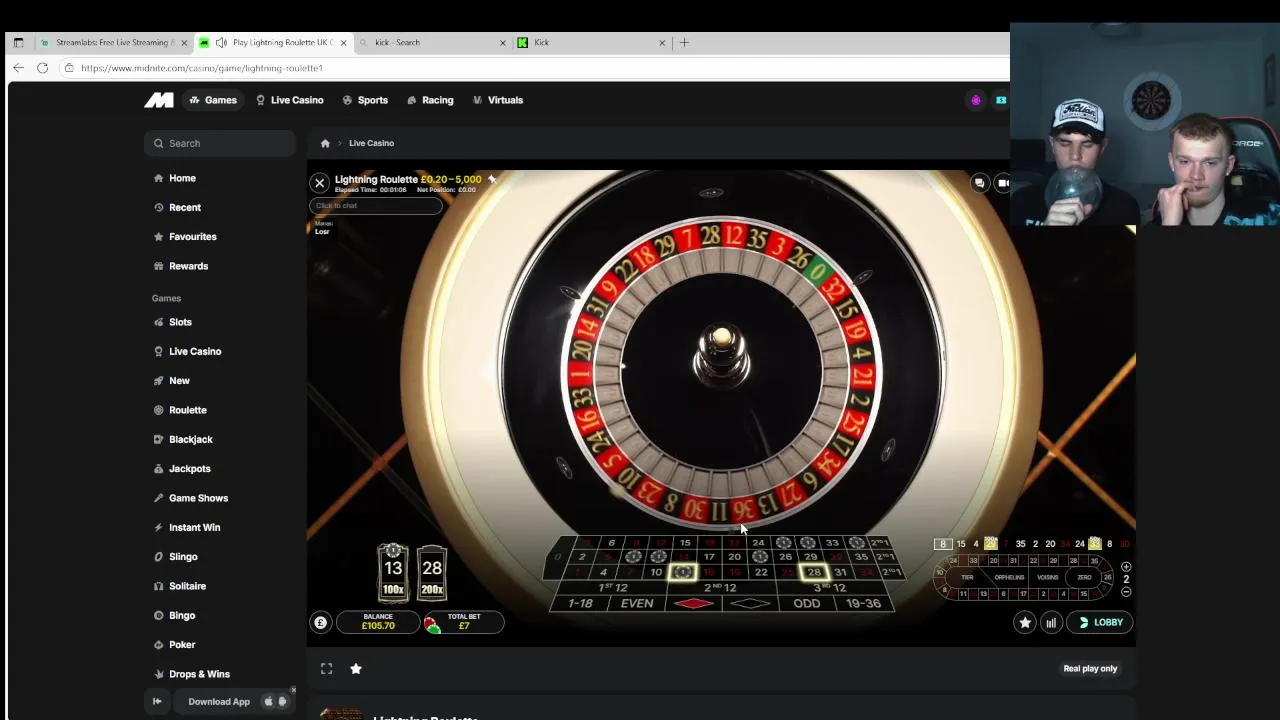Bet on EVEN
This screenshot has height=720, width=1280.
pyautogui.click(x=637, y=603)
